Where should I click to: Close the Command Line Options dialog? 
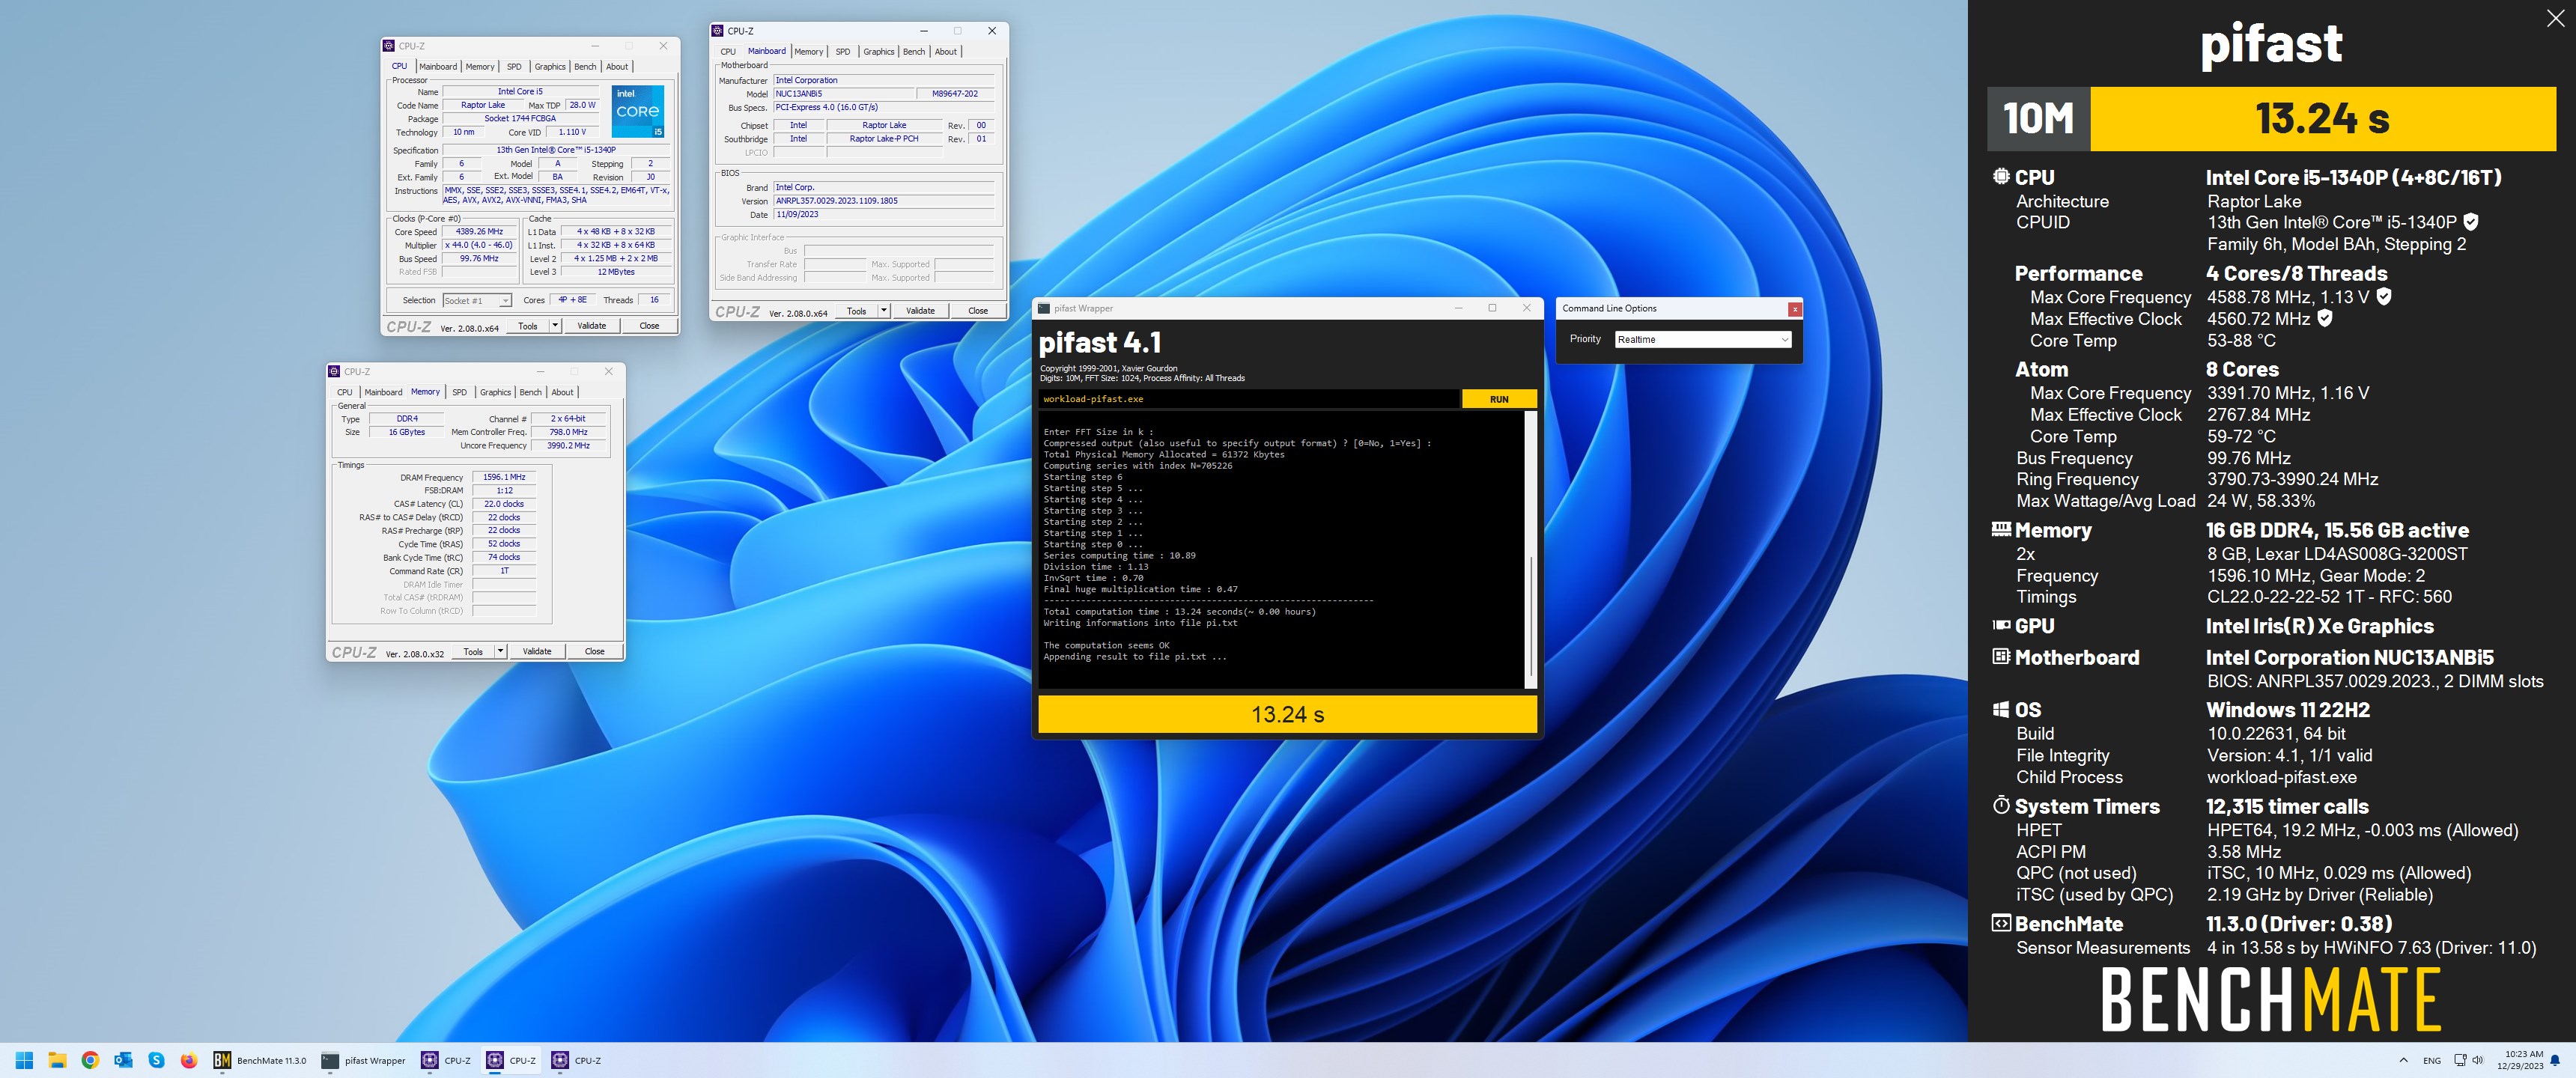point(1795,309)
